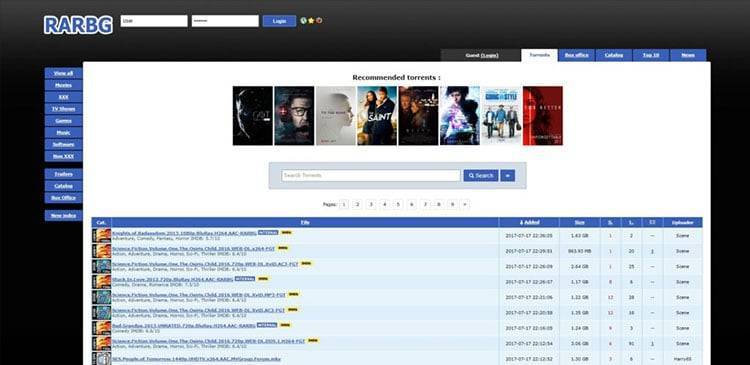Click the IMDB badge on Bad Grandpa row
Image resolution: width=750 pixels, height=365 pixels.
pyautogui.click(x=285, y=325)
